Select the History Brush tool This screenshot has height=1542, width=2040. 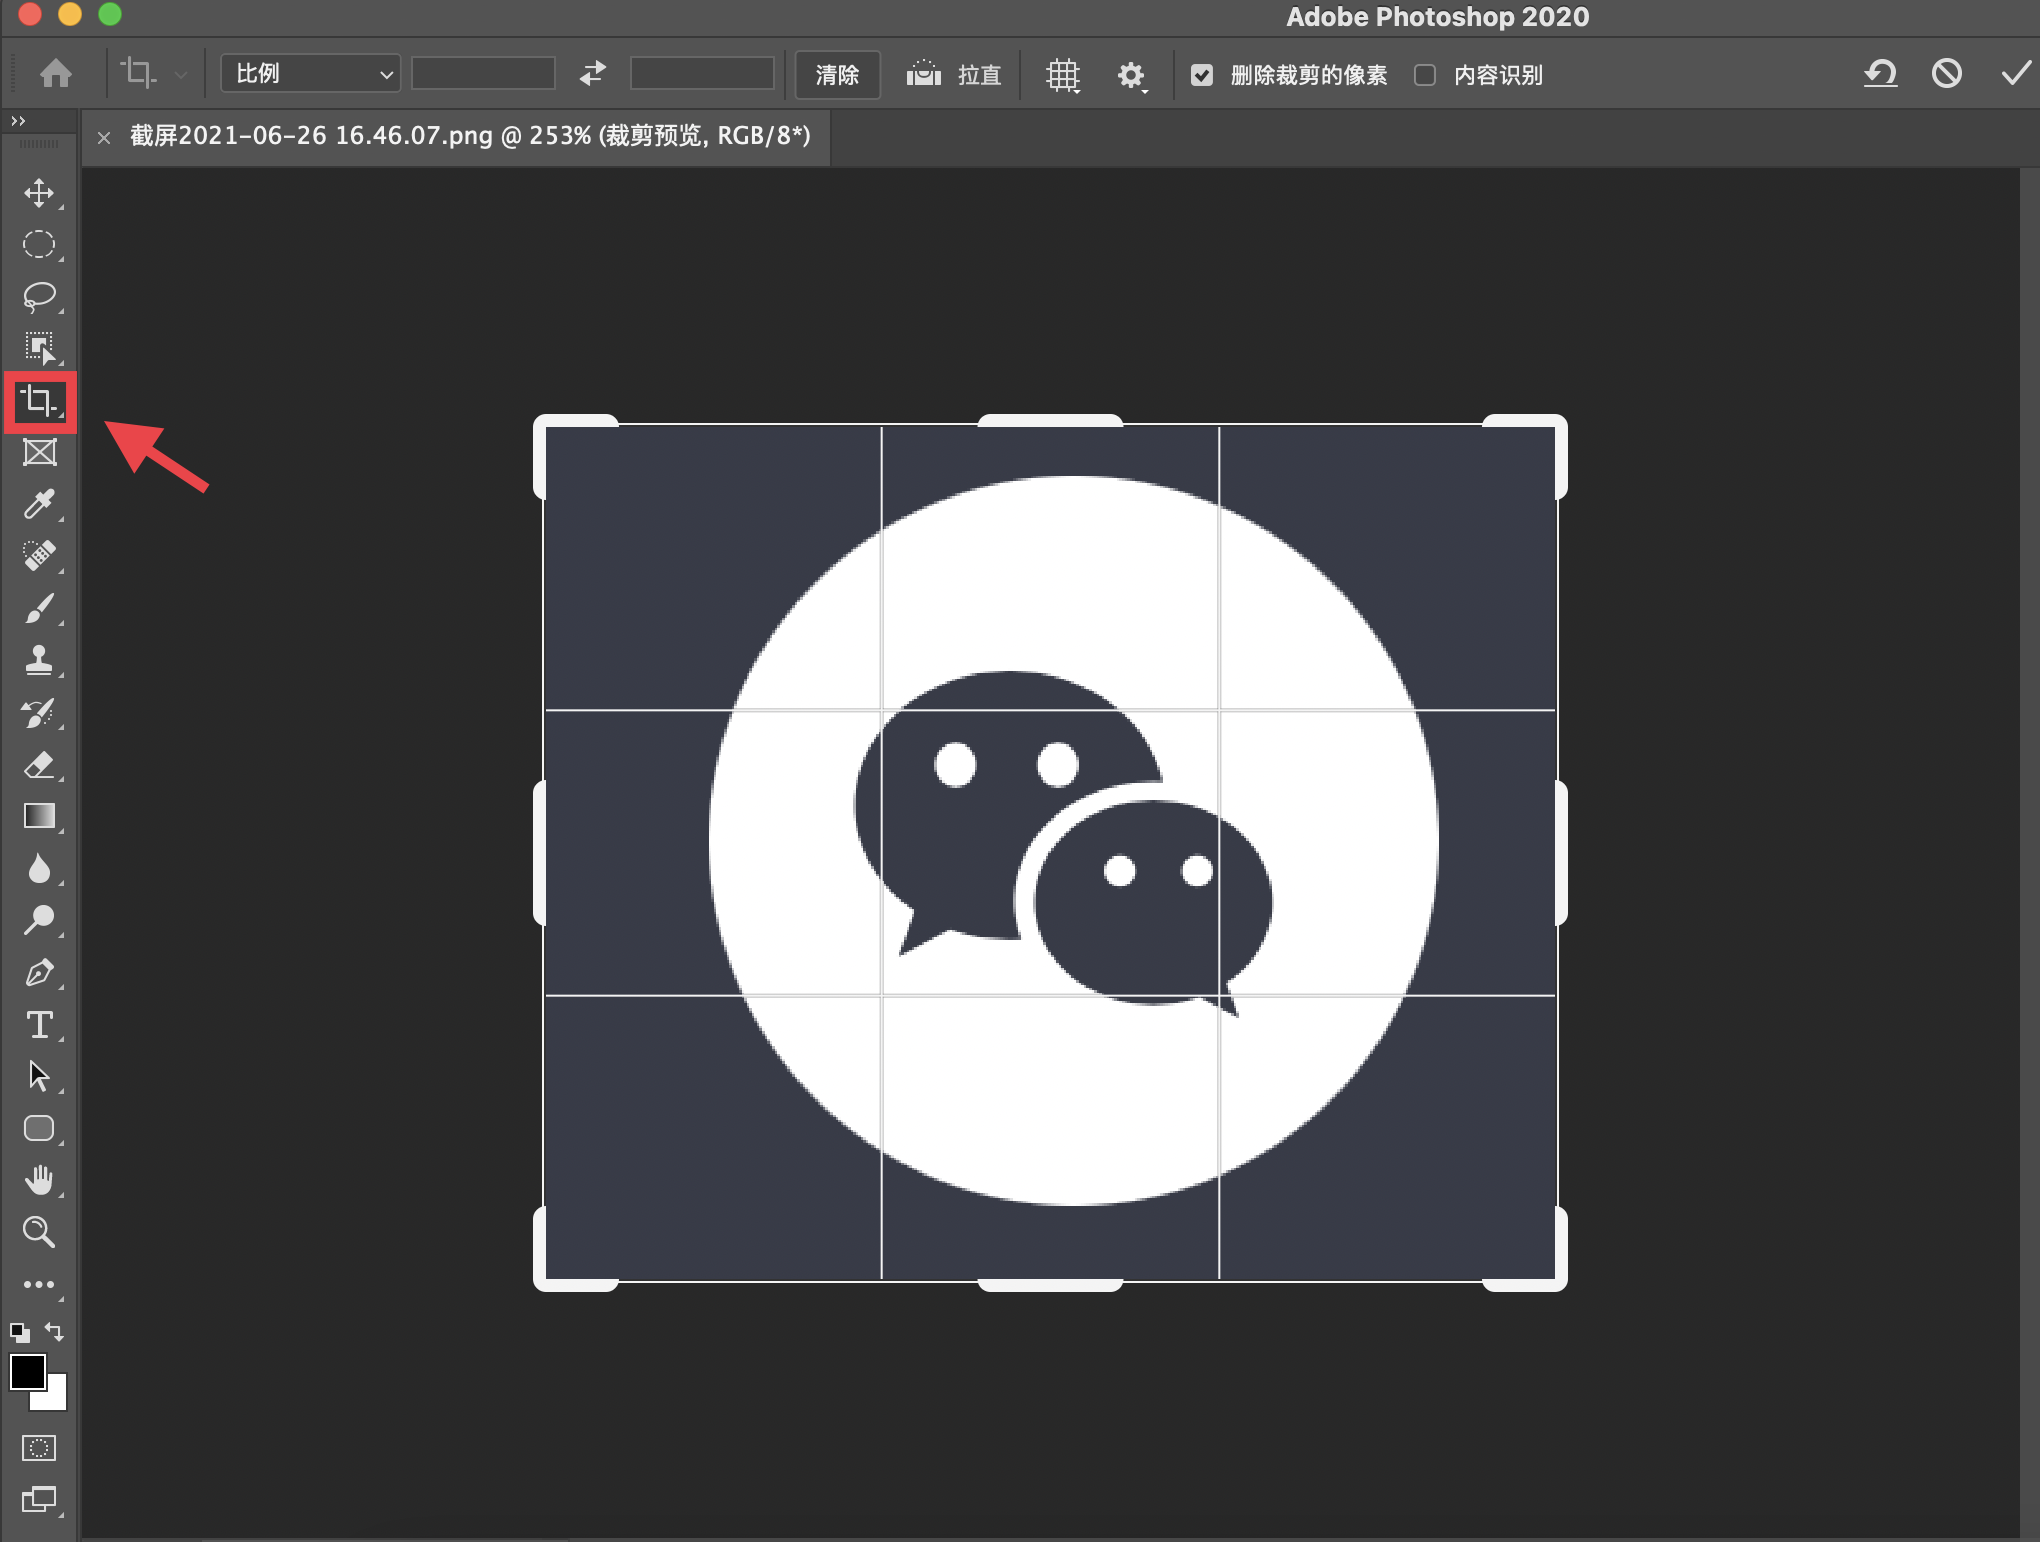[39, 713]
